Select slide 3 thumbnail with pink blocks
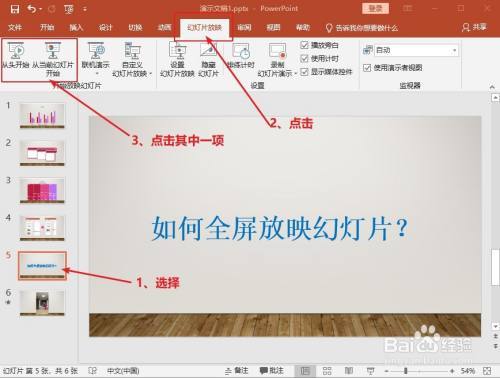Viewport: 500px width, 378px height. coord(42,190)
